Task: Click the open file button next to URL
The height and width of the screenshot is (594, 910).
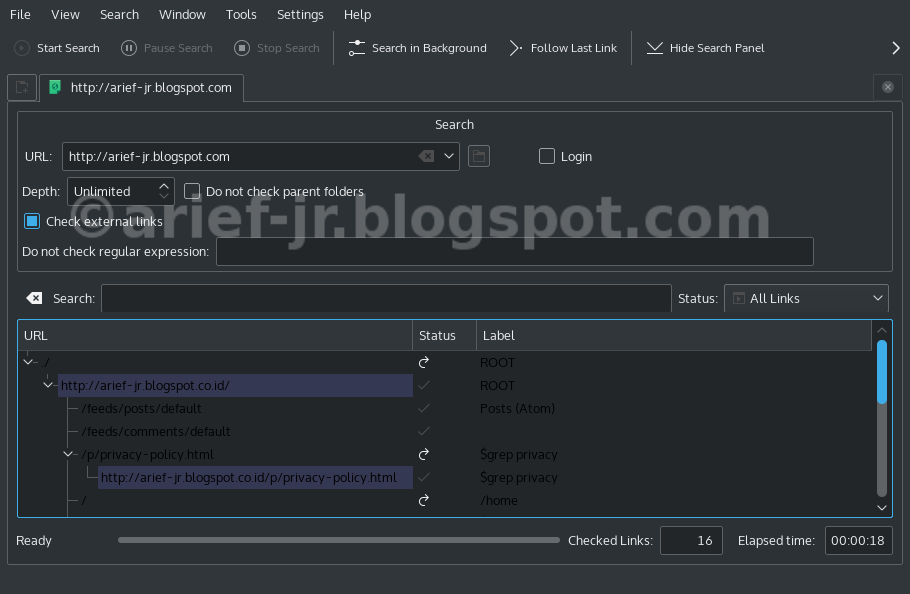Action: pyautogui.click(x=479, y=156)
